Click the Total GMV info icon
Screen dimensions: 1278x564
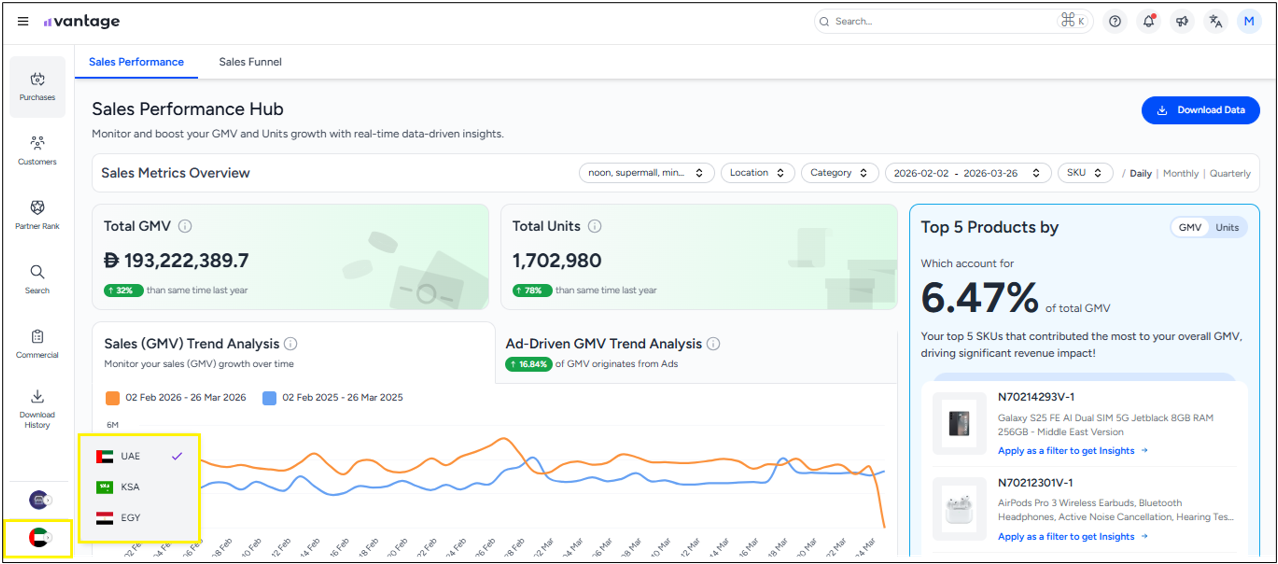pos(185,227)
